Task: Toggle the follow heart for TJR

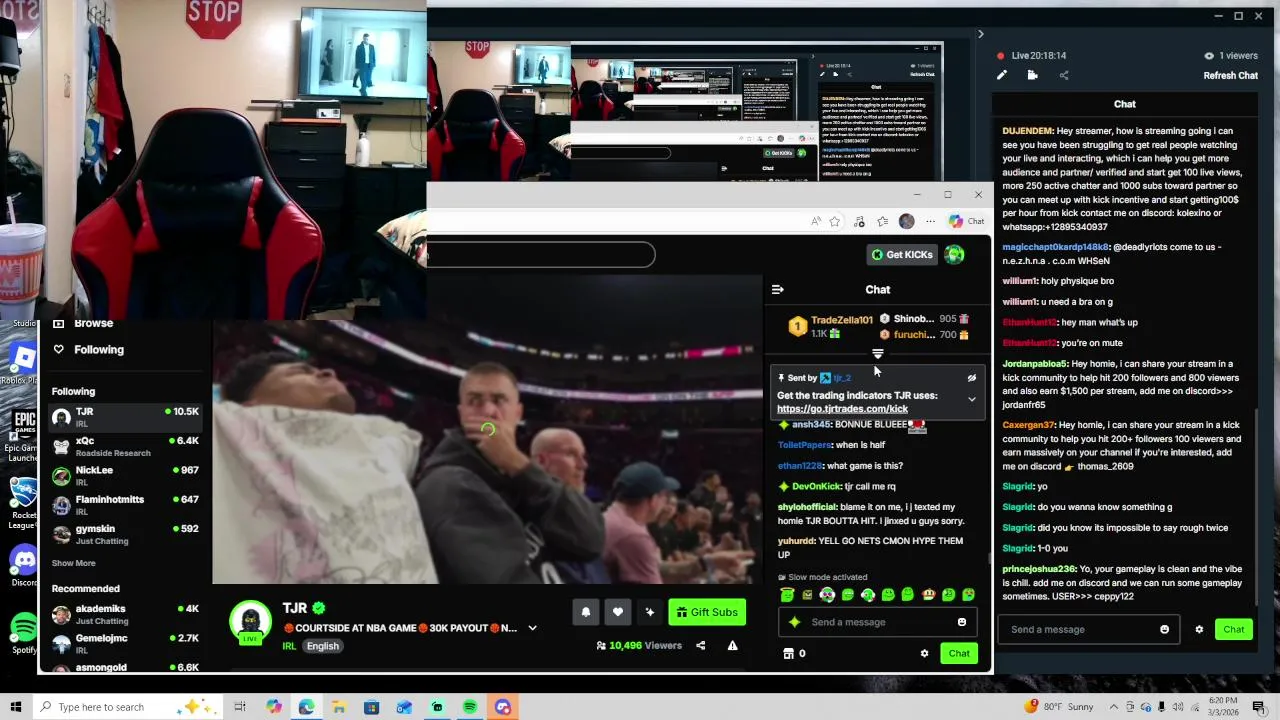Action: tap(618, 613)
